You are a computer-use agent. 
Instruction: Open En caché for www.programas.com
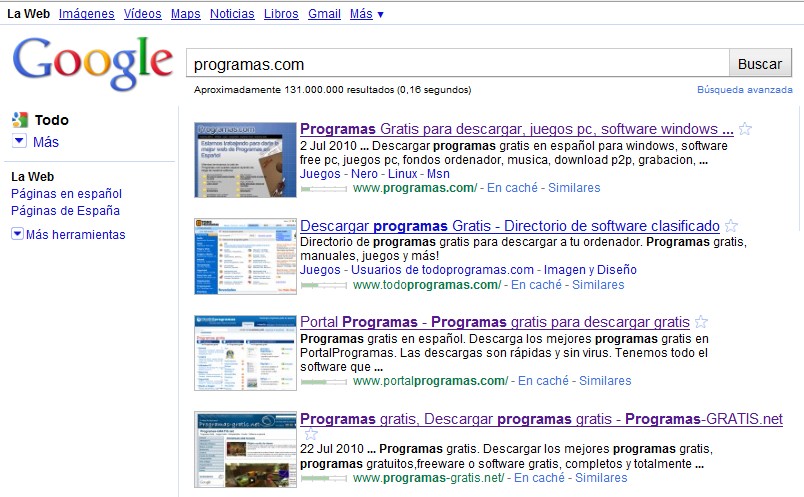[x=512, y=188]
